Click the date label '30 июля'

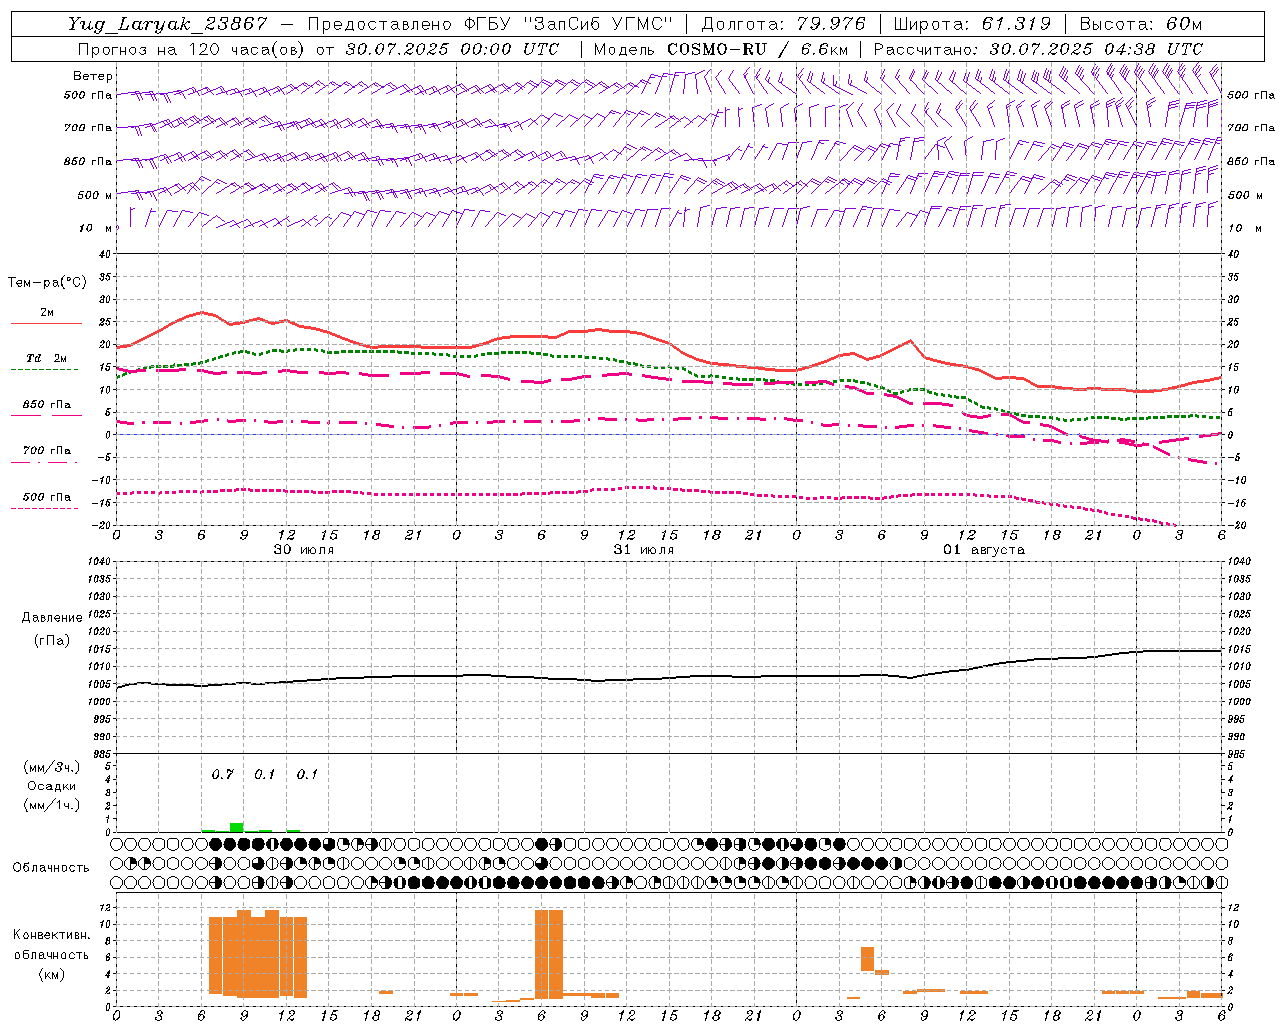tap(304, 550)
